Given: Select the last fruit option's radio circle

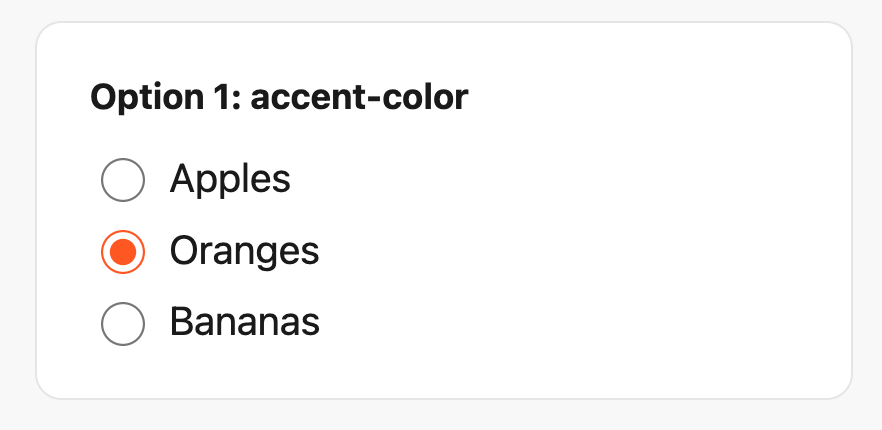Looking at the screenshot, I should pyautogui.click(x=123, y=323).
